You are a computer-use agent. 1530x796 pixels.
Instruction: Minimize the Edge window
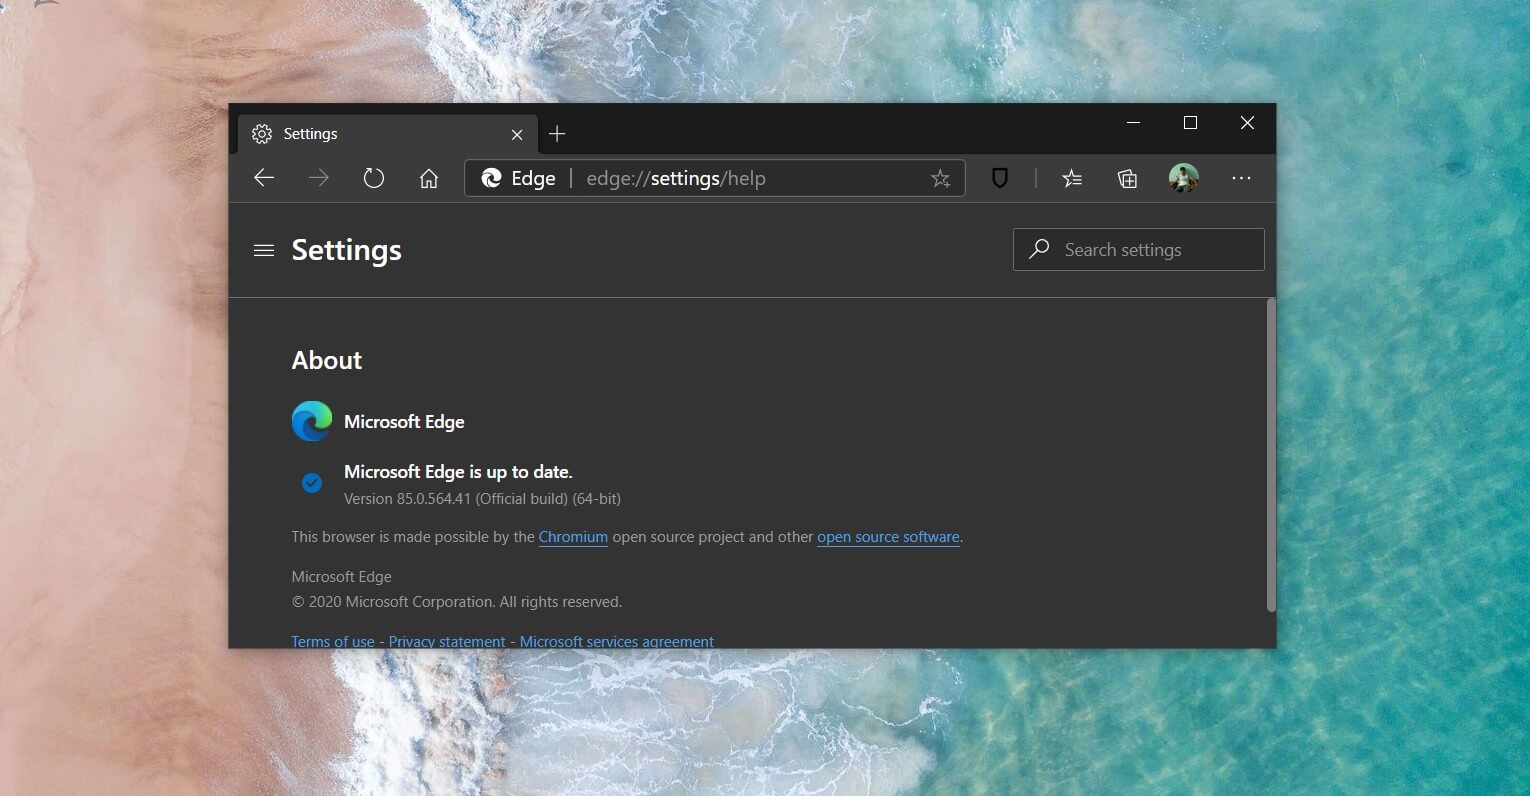(1133, 123)
